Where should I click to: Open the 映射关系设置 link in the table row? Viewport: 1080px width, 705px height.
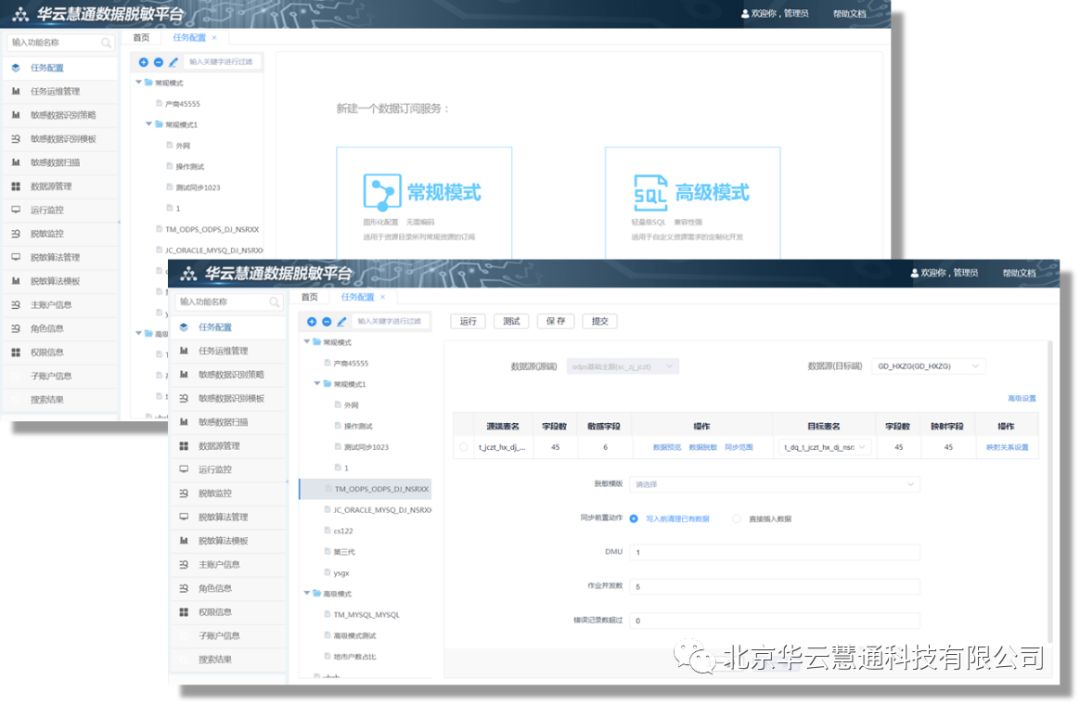(1007, 448)
